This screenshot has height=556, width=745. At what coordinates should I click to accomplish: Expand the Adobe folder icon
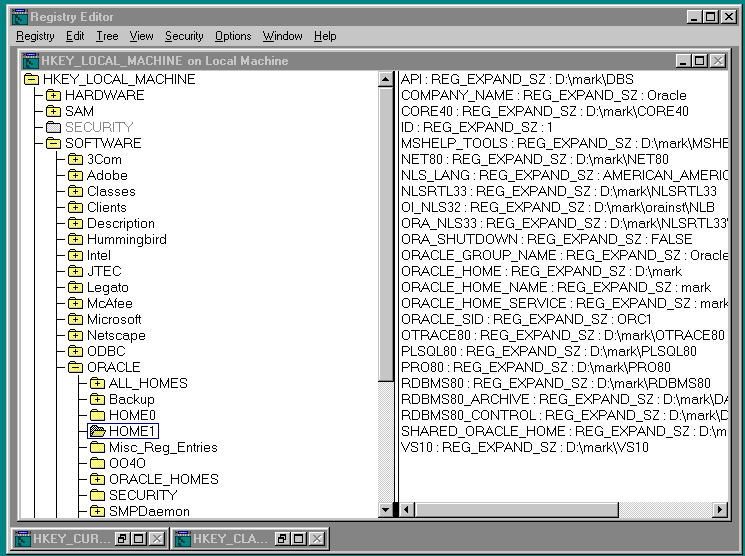point(75,175)
